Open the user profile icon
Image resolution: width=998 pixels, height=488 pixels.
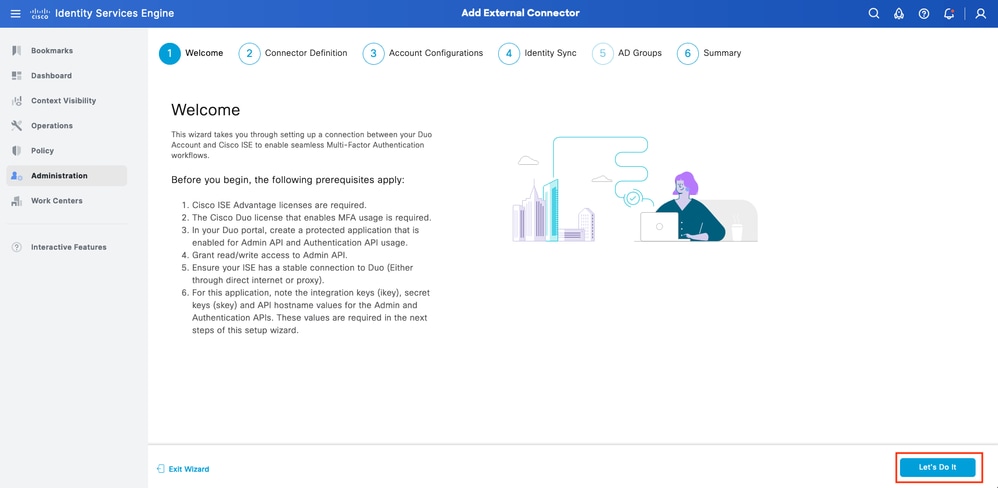(x=980, y=13)
